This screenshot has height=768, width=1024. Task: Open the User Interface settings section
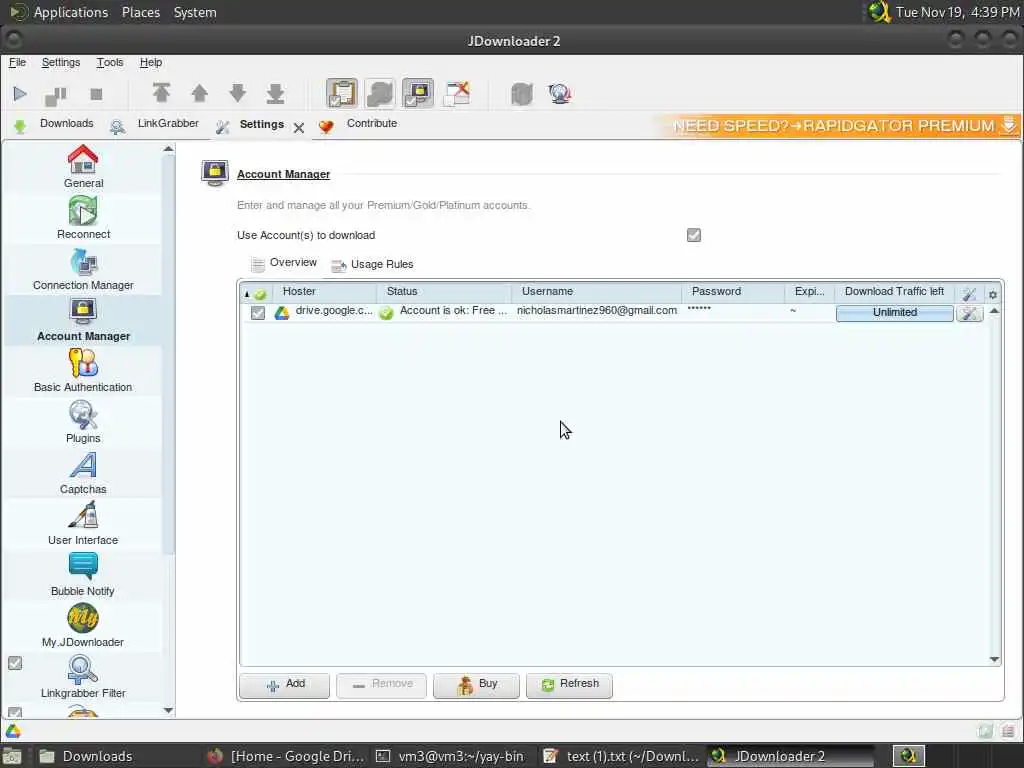(x=83, y=524)
